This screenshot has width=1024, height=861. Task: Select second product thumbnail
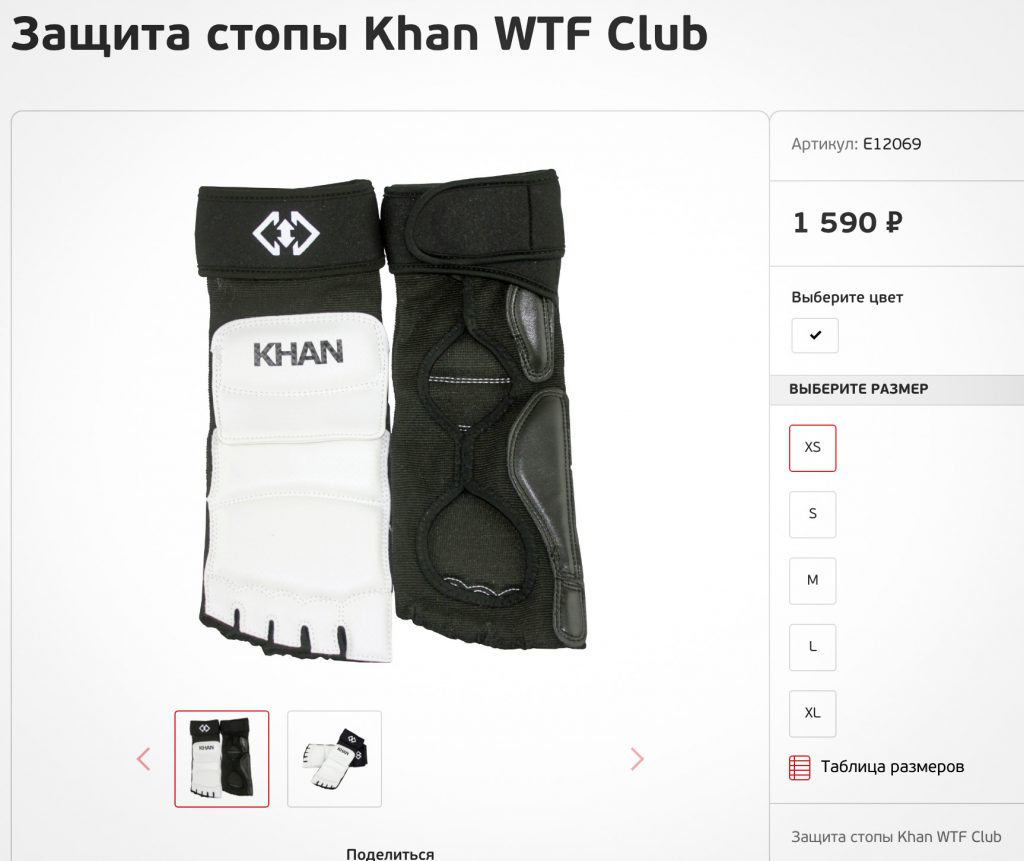(334, 758)
